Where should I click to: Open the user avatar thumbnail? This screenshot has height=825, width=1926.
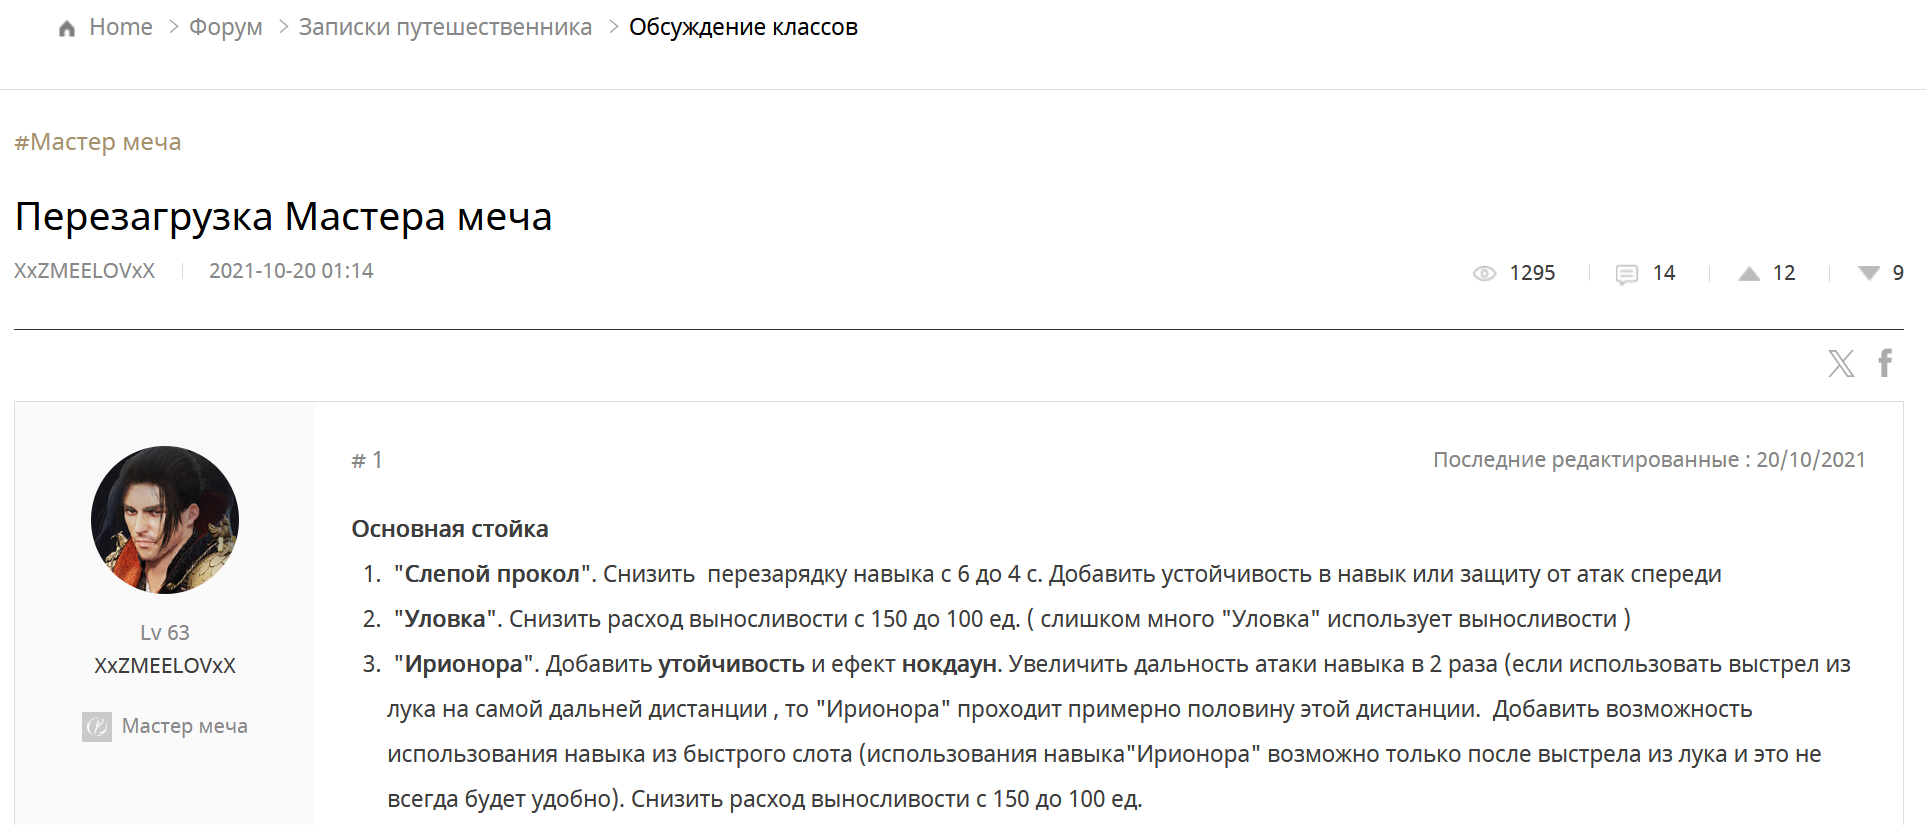point(165,520)
